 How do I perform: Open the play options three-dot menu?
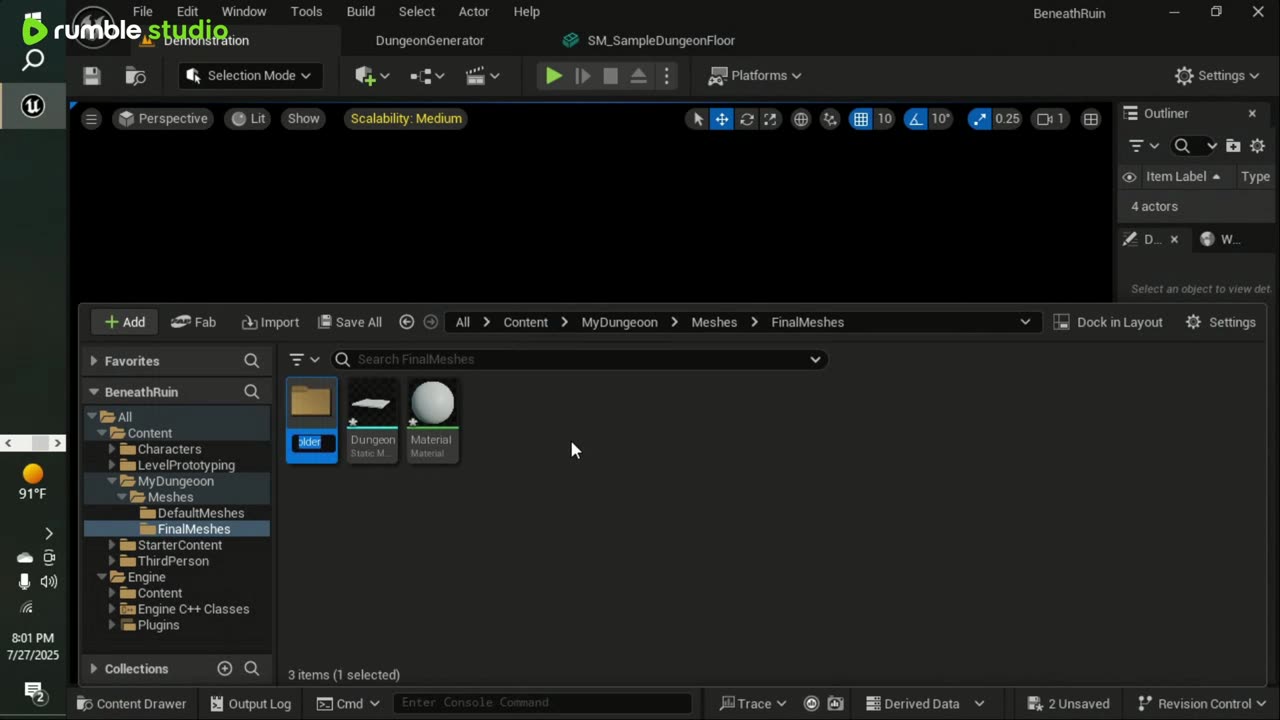[x=666, y=76]
